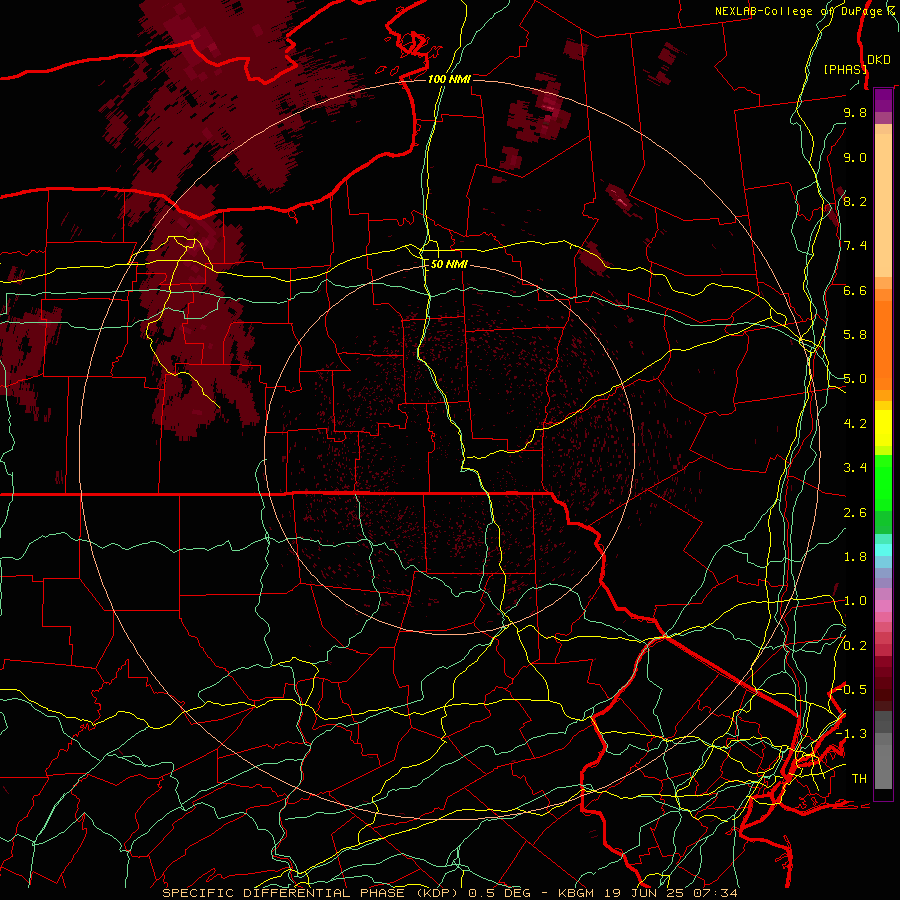Click the TH legend label
Viewport: 900px width, 900px height.
pyautogui.click(x=859, y=779)
